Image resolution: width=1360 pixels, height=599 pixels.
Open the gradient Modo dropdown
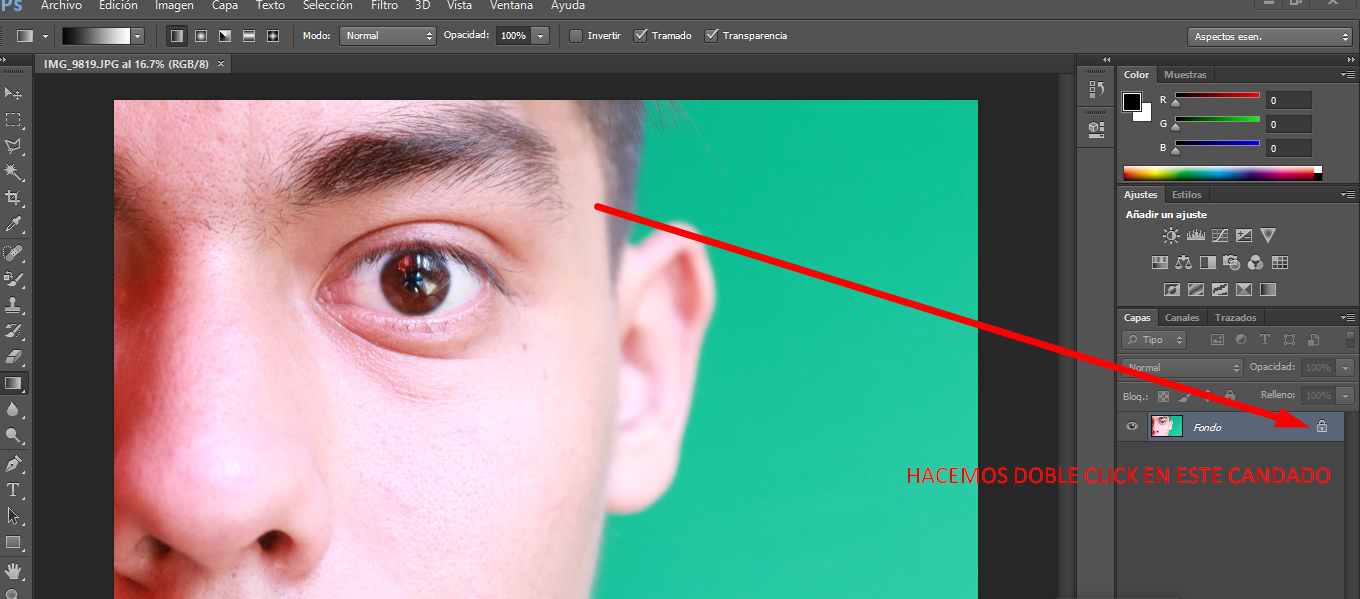(388, 36)
